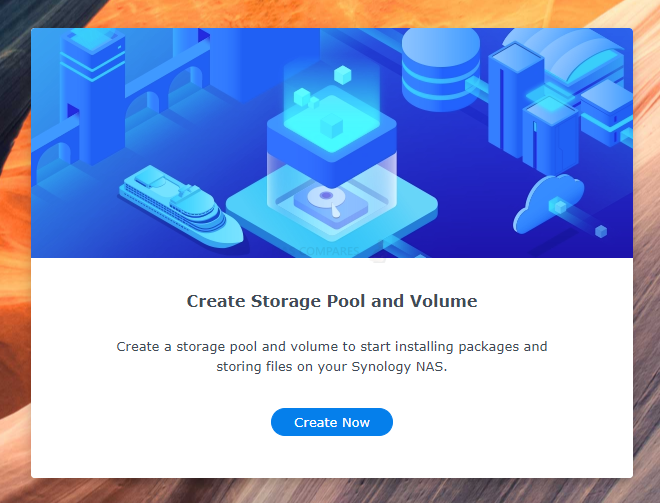
Task: Click the blank white area beneath Create Now
Action: point(332,457)
